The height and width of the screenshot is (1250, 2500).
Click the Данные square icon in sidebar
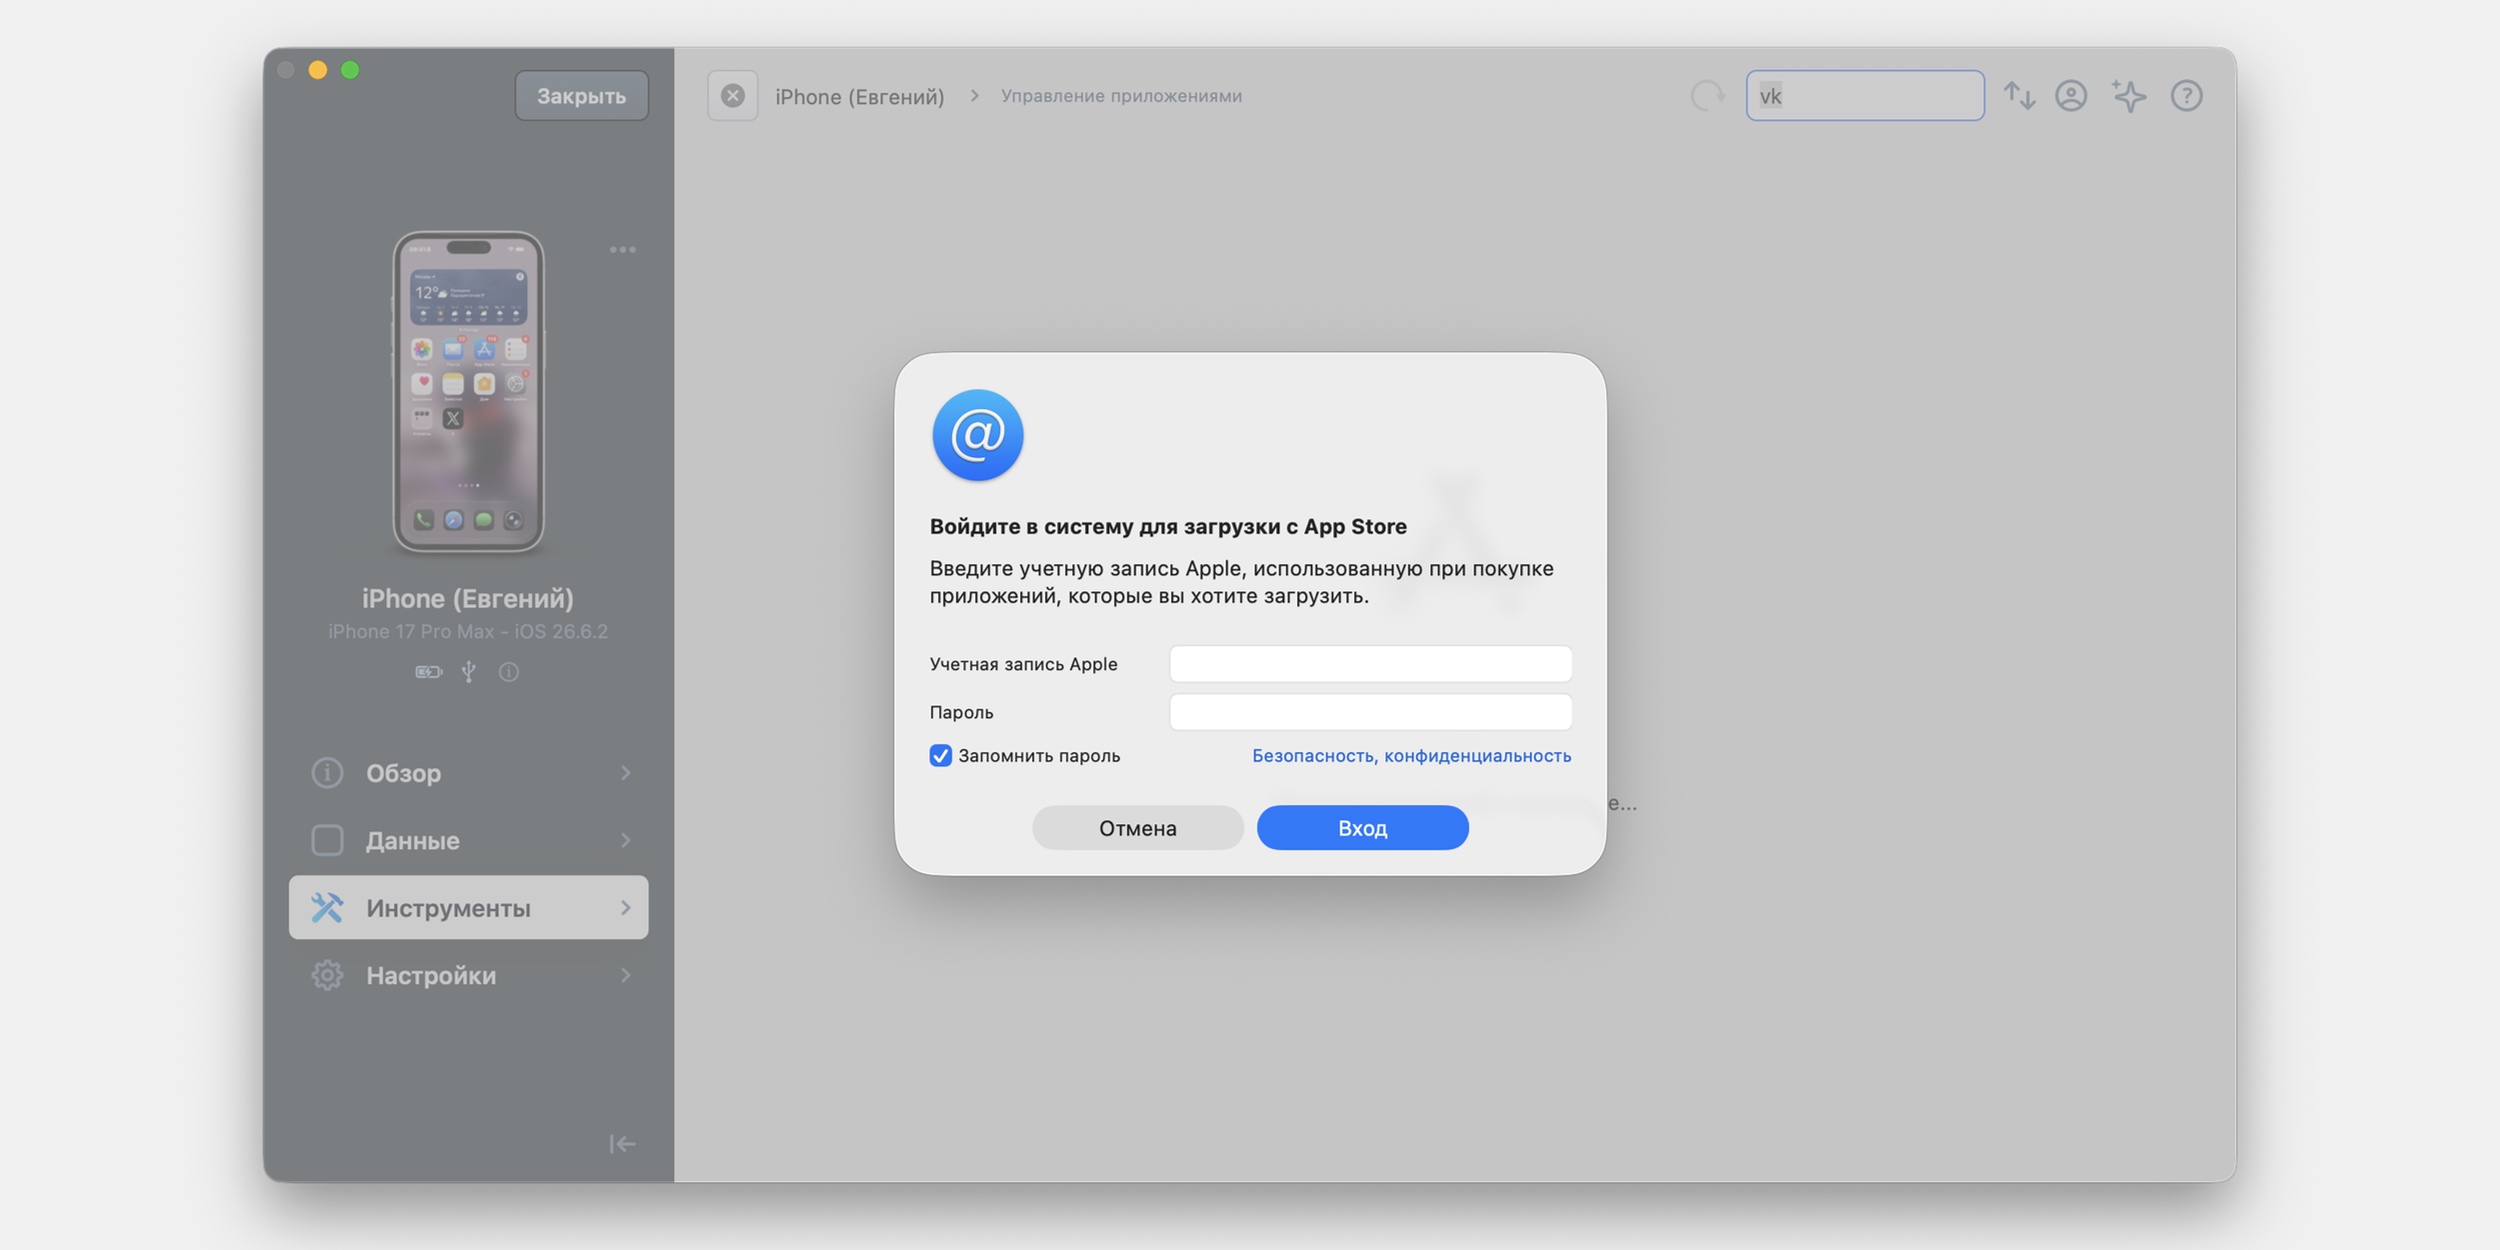[x=327, y=840]
